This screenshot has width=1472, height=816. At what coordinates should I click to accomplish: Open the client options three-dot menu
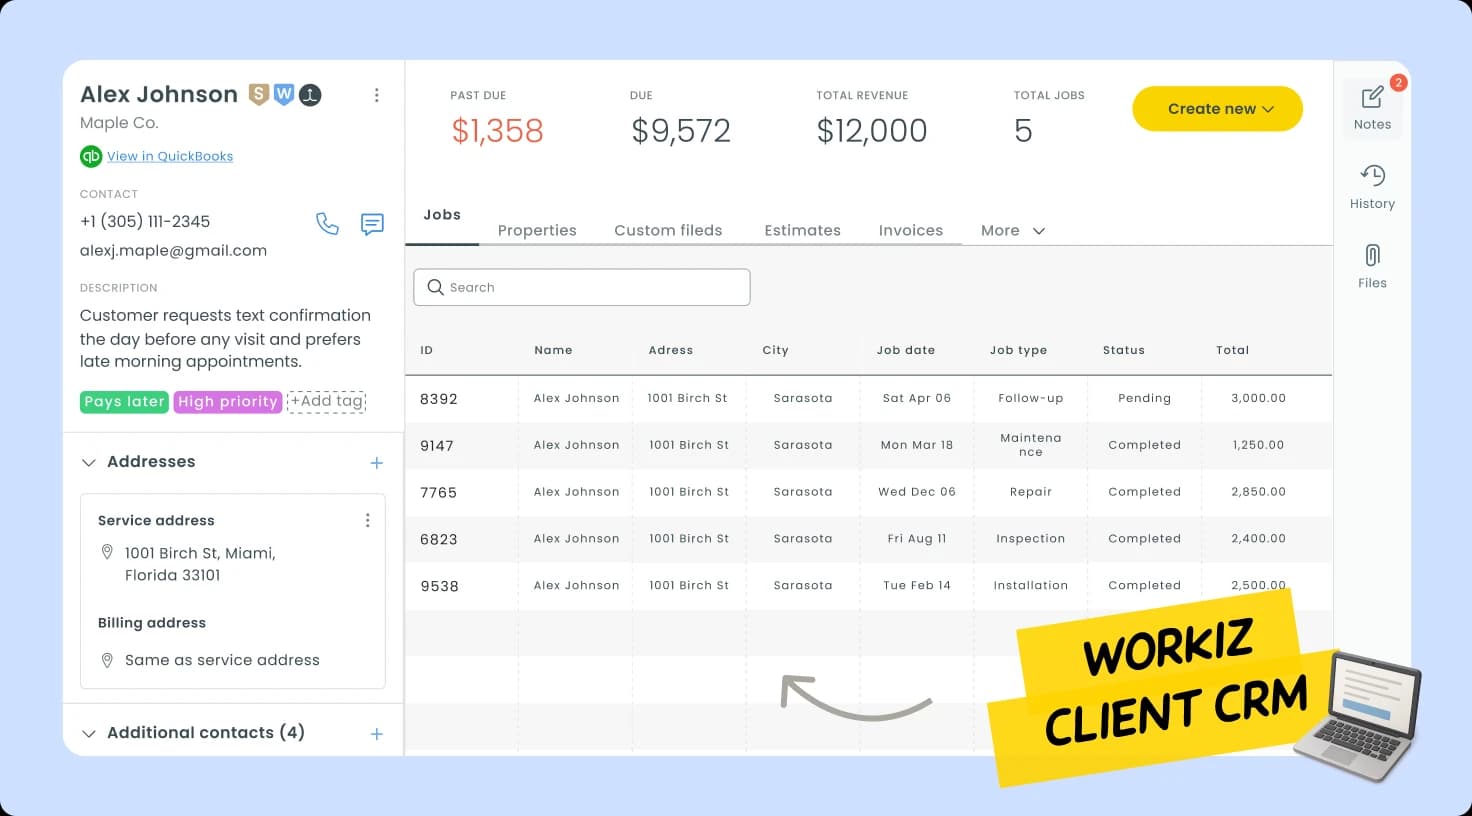tap(376, 95)
